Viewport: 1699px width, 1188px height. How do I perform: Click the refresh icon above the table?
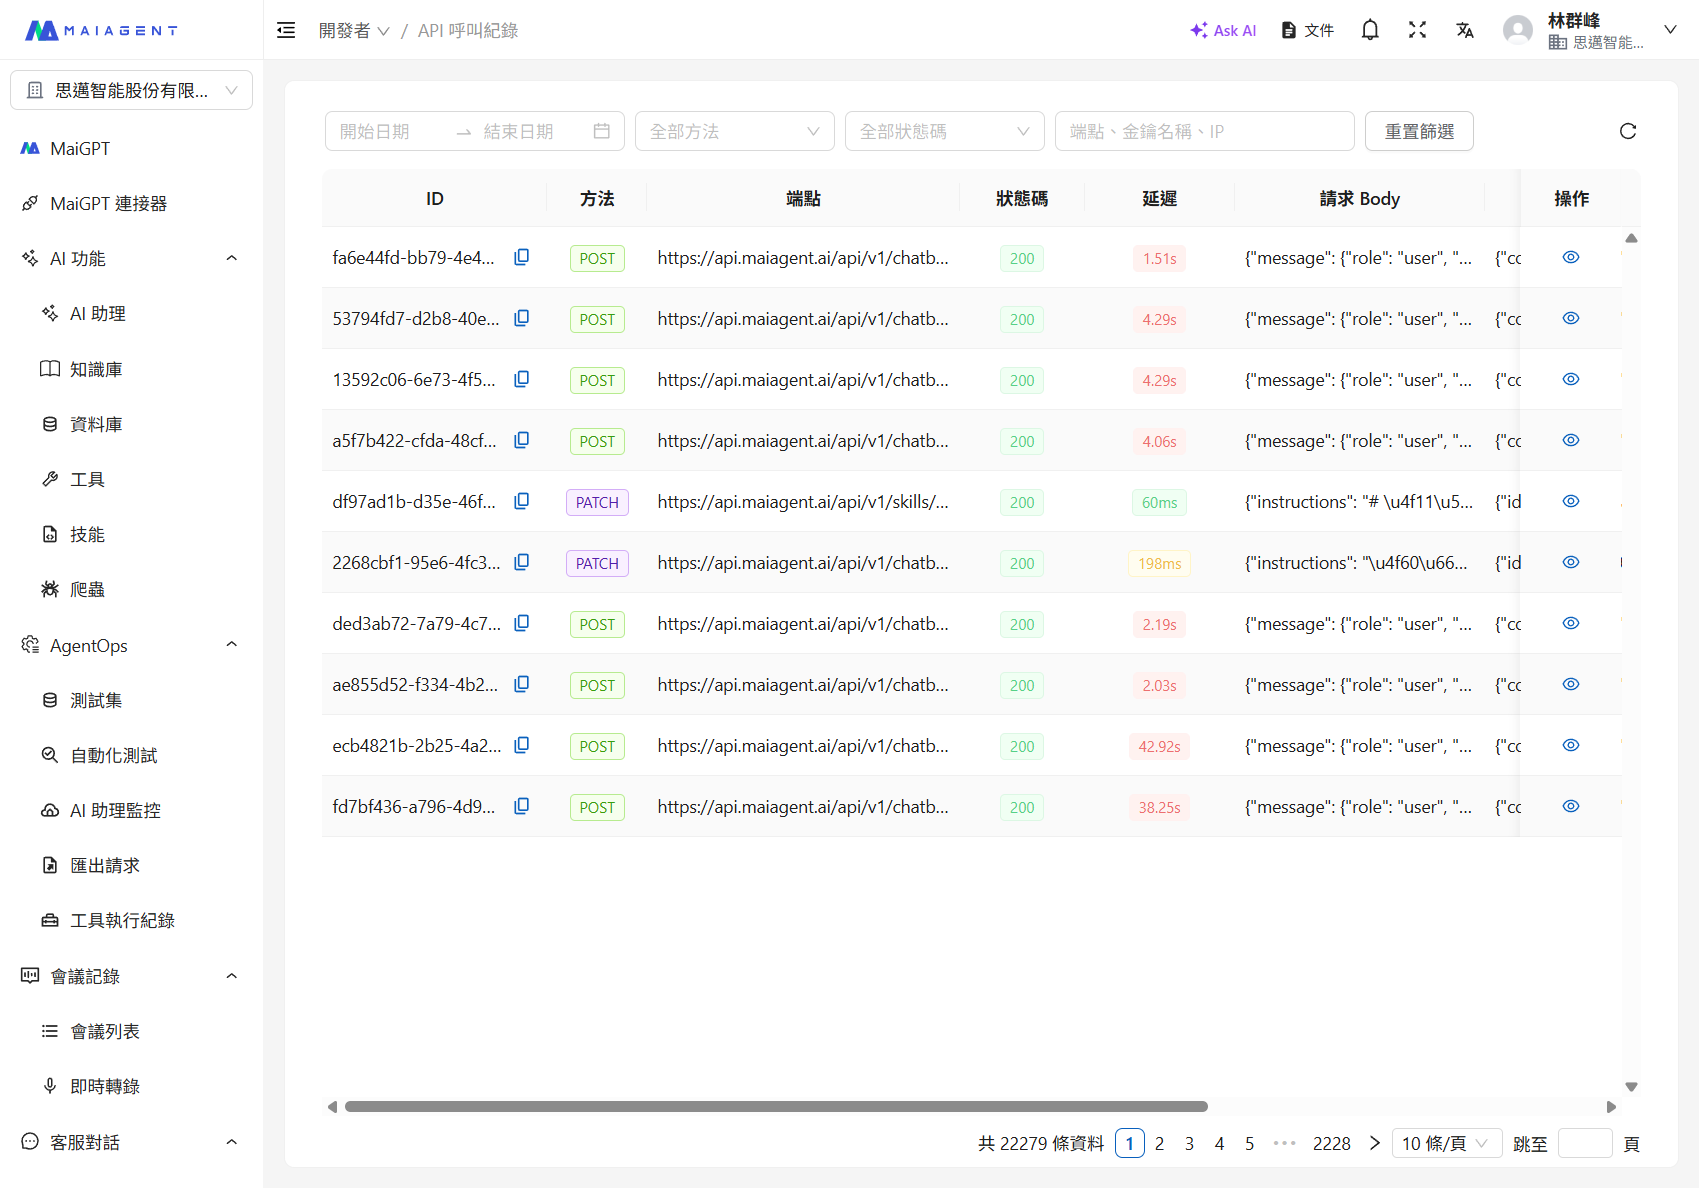(x=1627, y=131)
